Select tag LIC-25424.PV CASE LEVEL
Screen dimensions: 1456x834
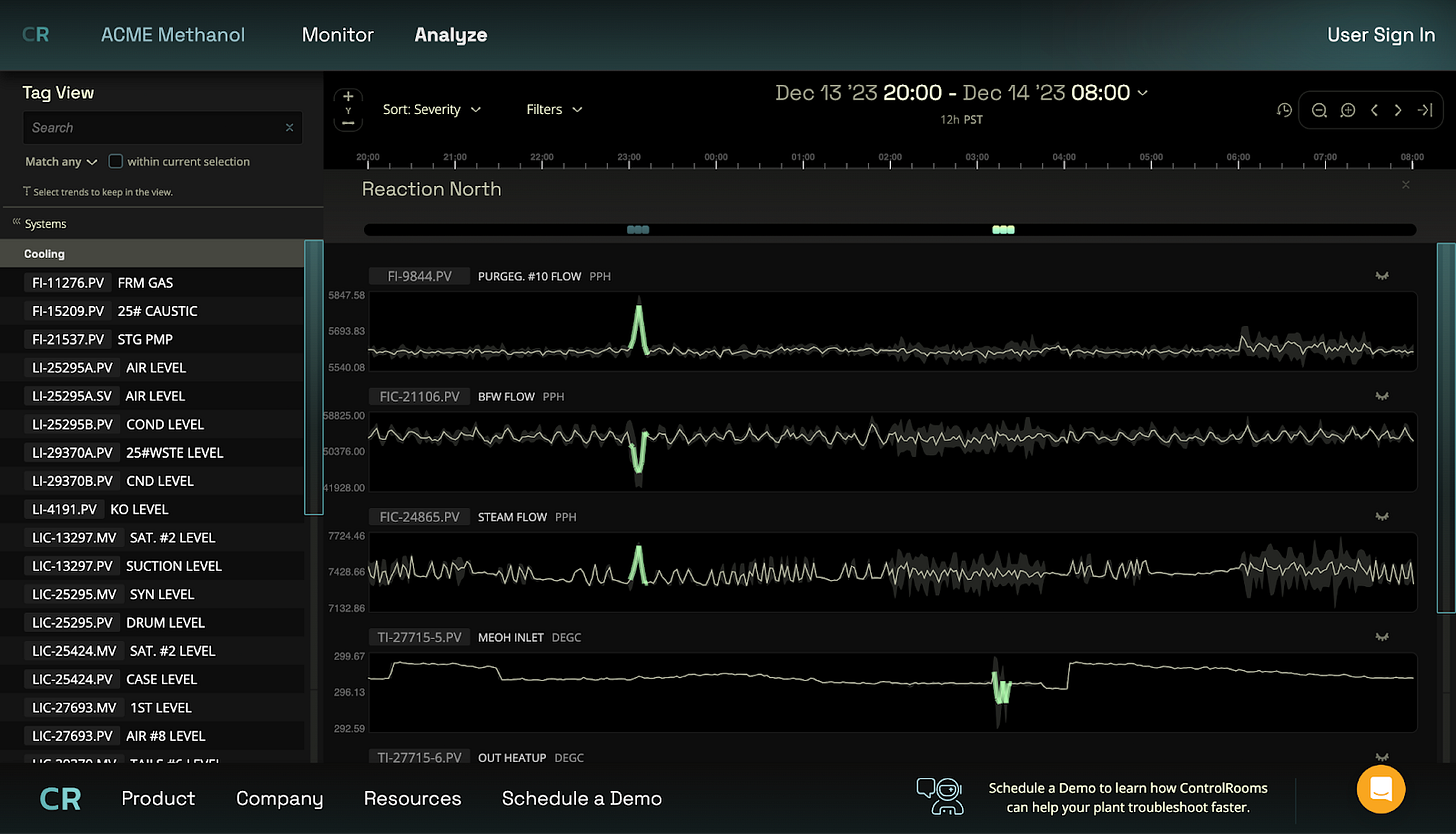click(152, 679)
